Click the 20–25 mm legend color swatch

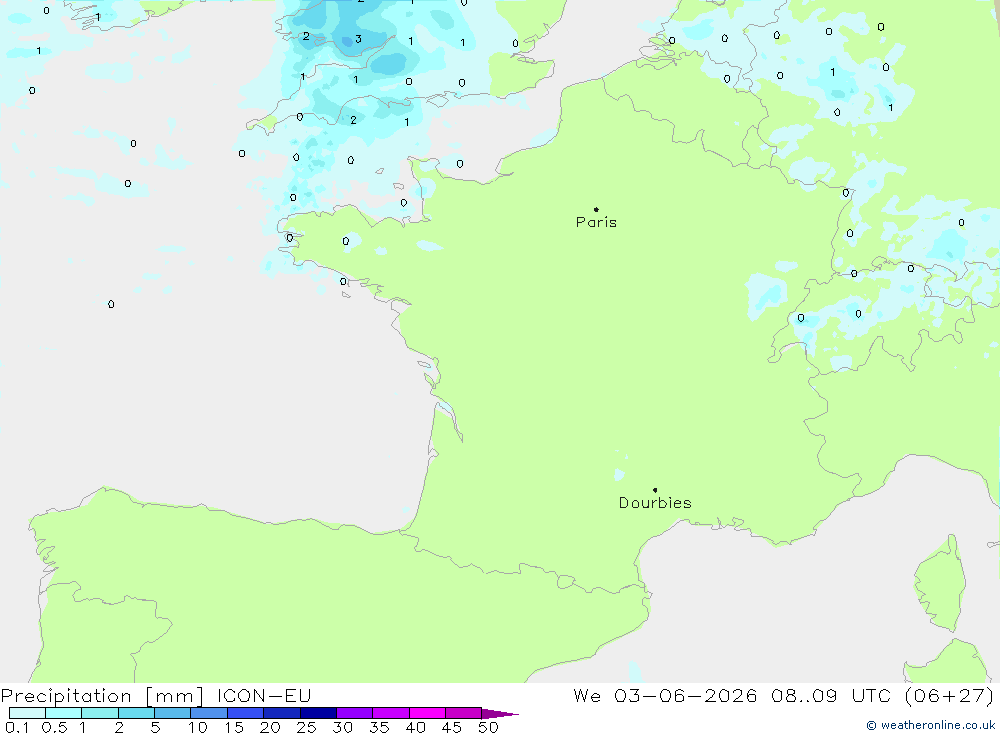click(x=282, y=713)
